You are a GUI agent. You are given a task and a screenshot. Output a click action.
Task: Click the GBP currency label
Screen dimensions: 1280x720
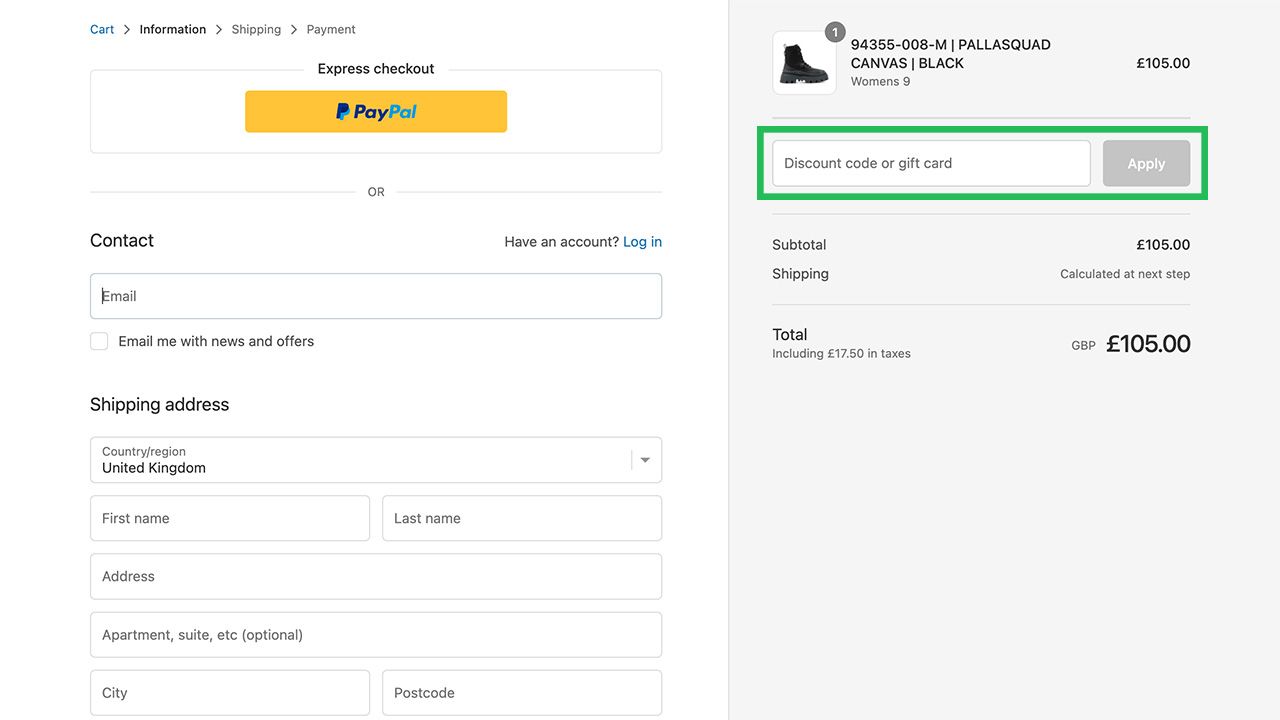pyautogui.click(x=1083, y=346)
